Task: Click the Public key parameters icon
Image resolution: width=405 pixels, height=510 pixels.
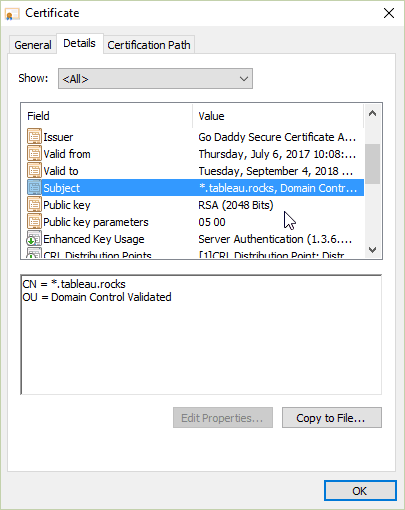Action: pyautogui.click(x=34, y=222)
